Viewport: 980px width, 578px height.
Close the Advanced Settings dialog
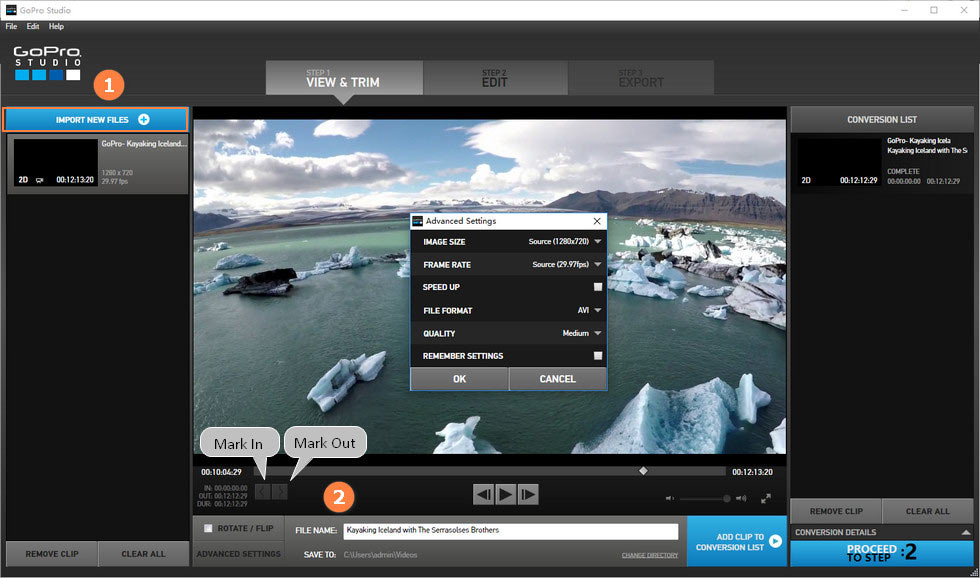tap(597, 221)
